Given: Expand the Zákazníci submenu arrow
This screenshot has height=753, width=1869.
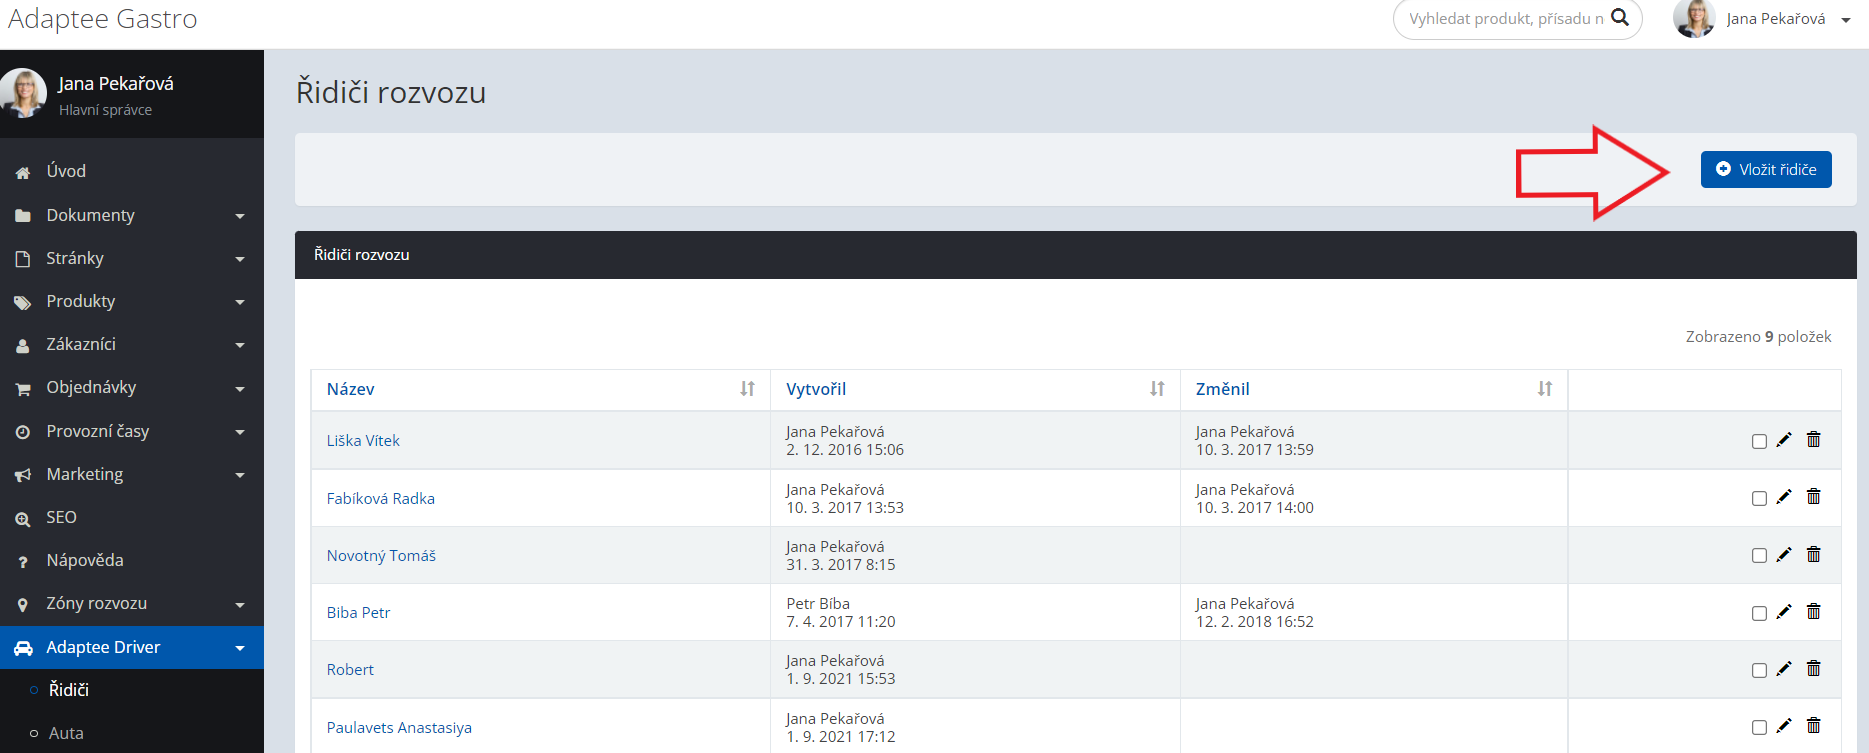Looking at the screenshot, I should tap(240, 345).
